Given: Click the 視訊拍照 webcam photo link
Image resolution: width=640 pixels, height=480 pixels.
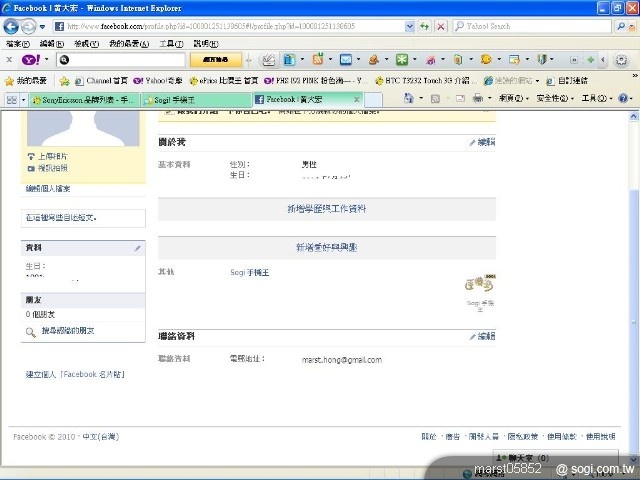Looking at the screenshot, I should 53,168.
